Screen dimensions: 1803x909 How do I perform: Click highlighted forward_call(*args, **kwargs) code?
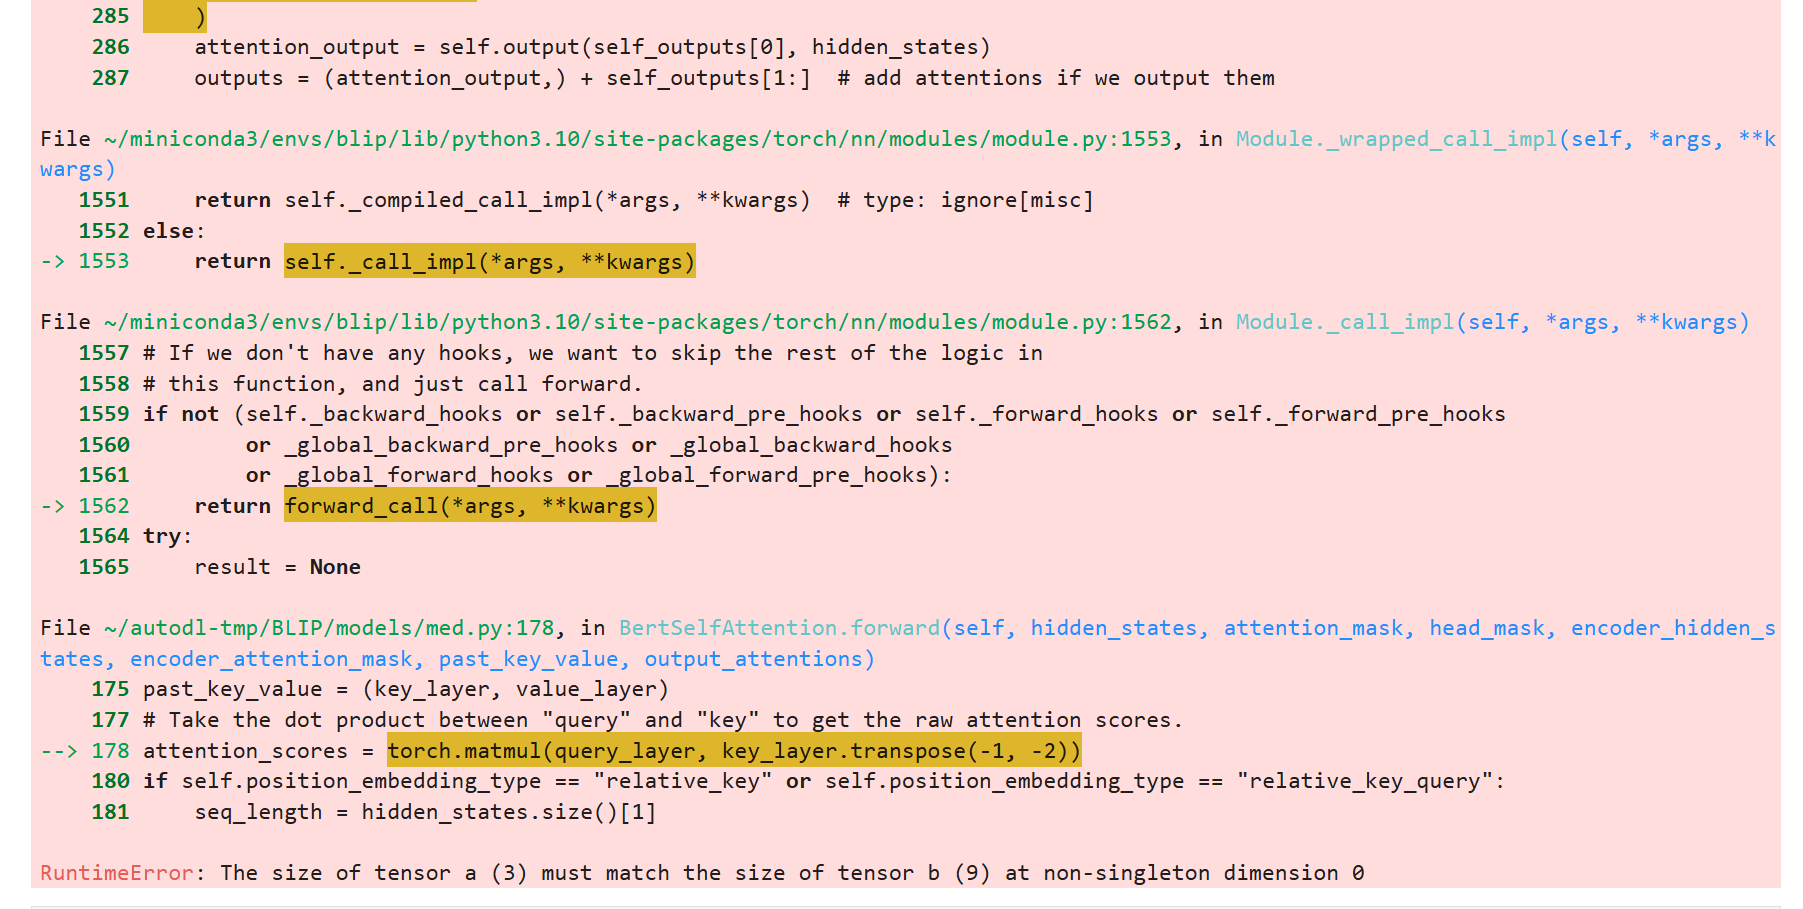[x=470, y=506]
